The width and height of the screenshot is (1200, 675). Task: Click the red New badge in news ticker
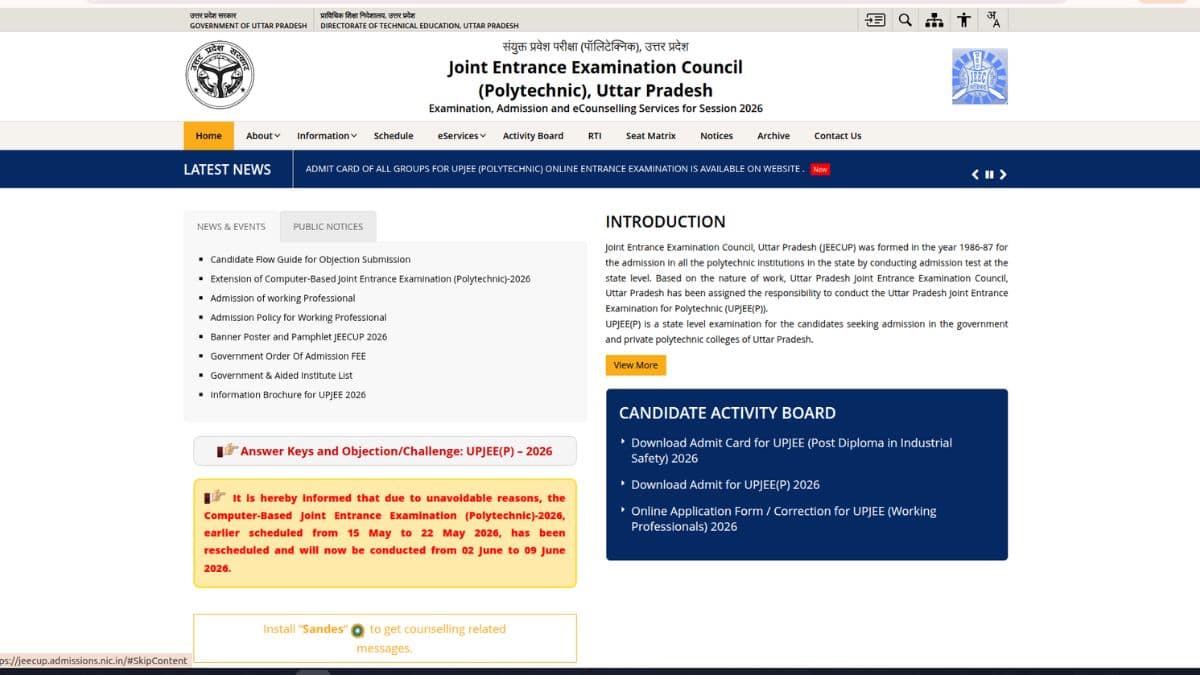click(820, 169)
